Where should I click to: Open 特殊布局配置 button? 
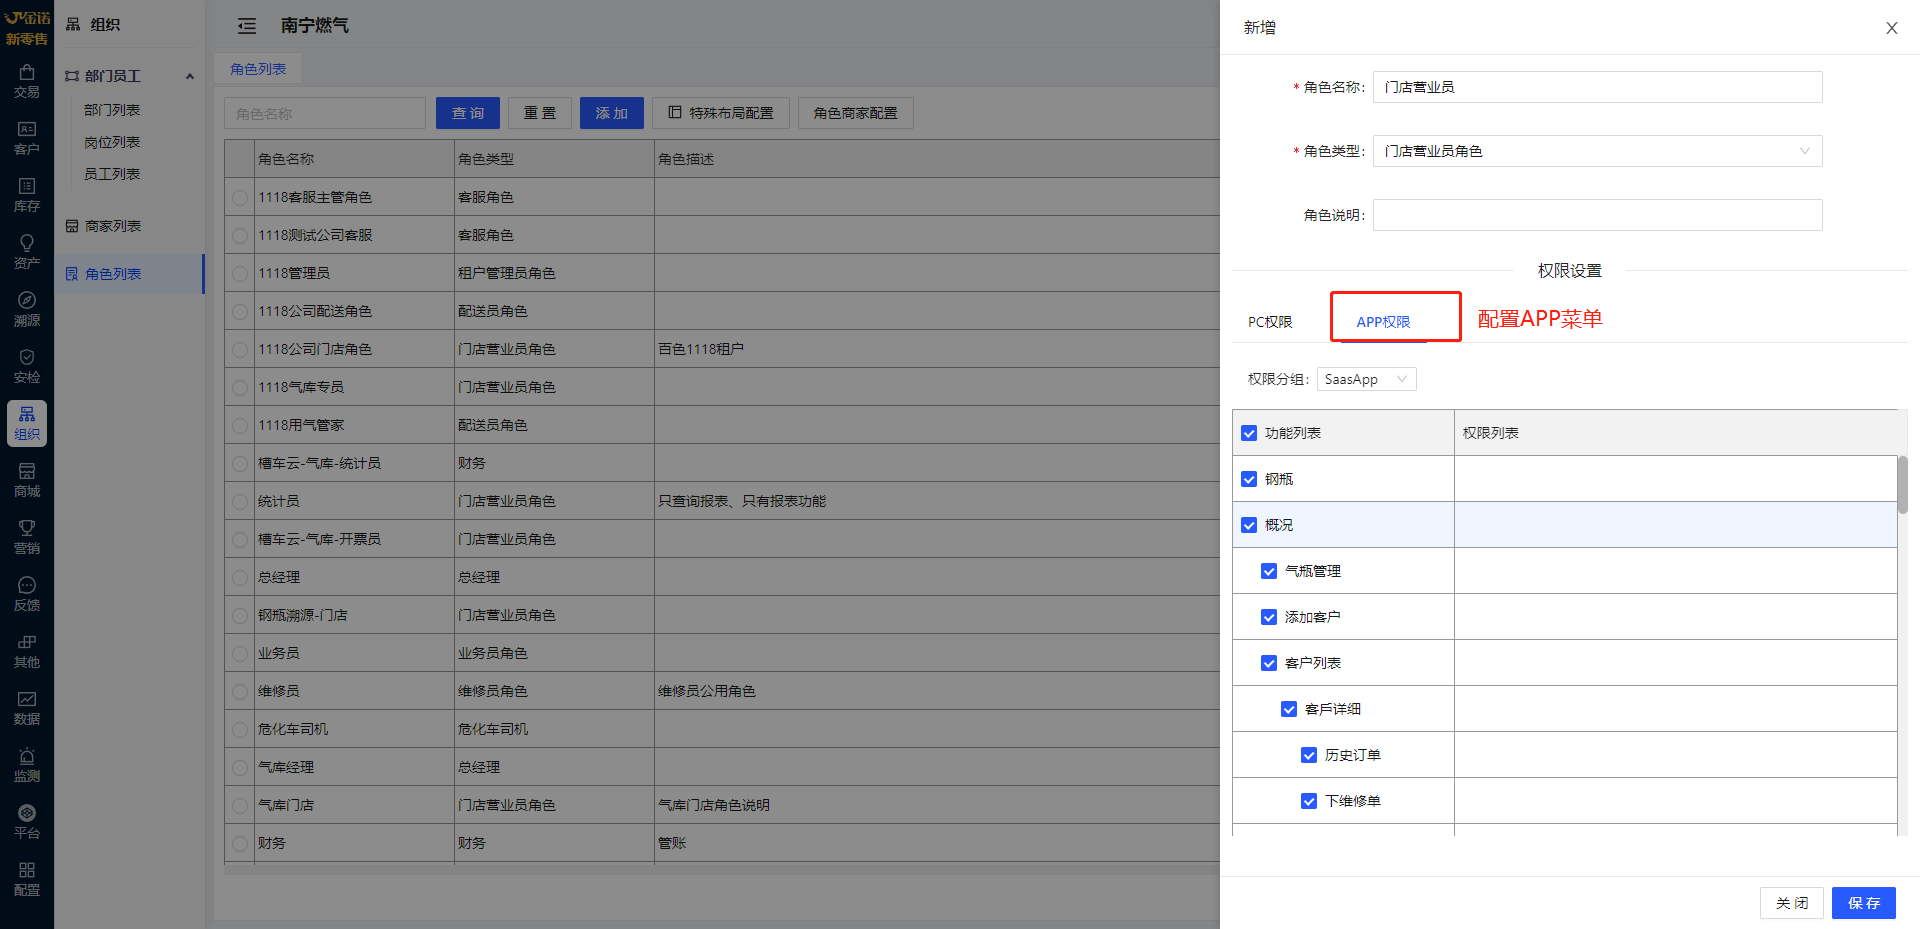click(721, 113)
